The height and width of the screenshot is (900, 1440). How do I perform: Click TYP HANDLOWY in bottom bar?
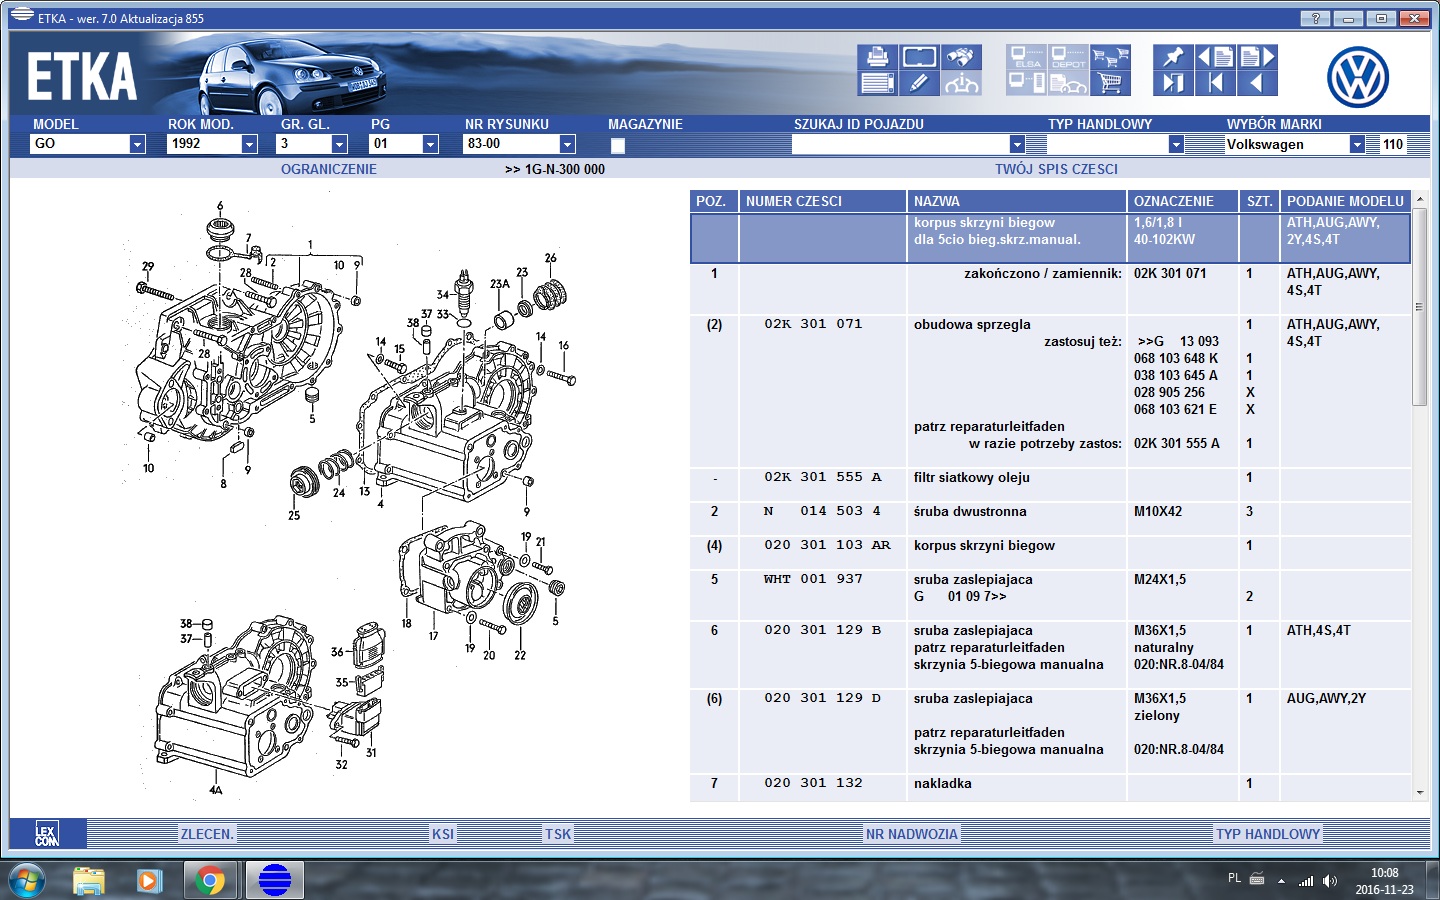[x=1268, y=834]
